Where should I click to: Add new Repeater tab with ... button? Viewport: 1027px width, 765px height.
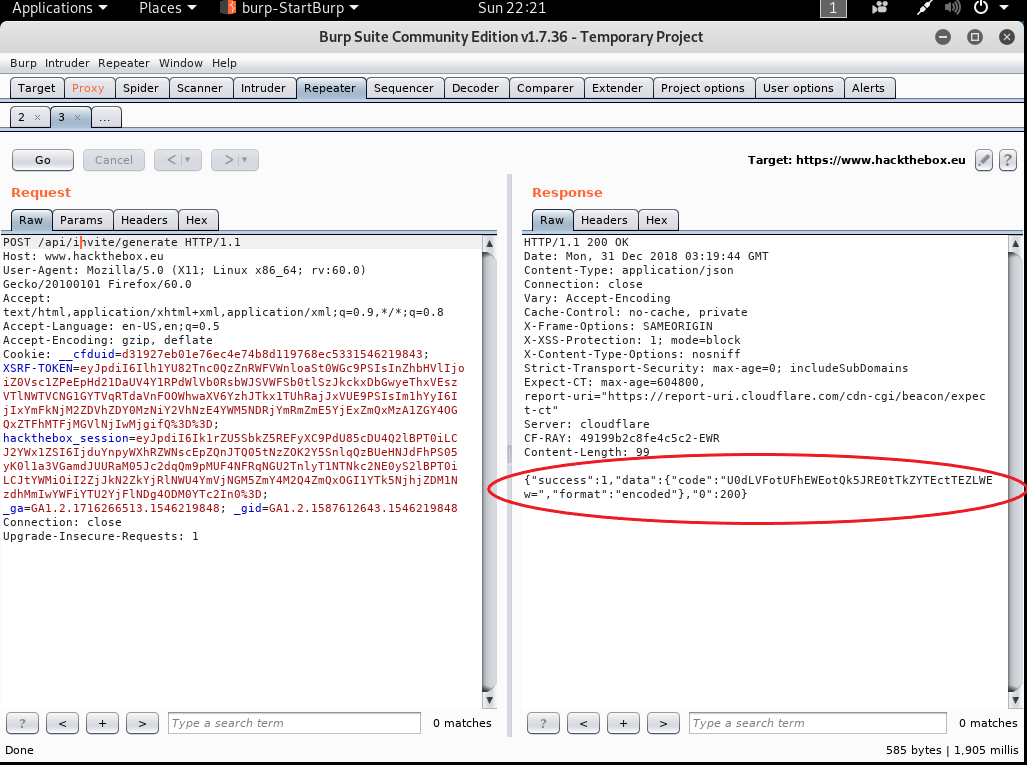[105, 118]
